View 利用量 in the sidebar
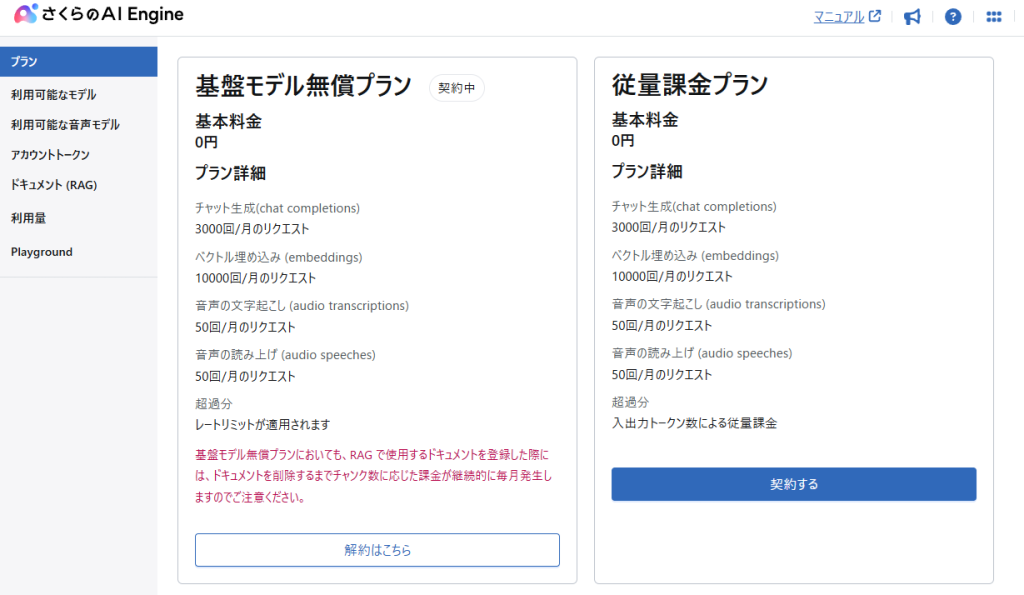 tap(28, 217)
